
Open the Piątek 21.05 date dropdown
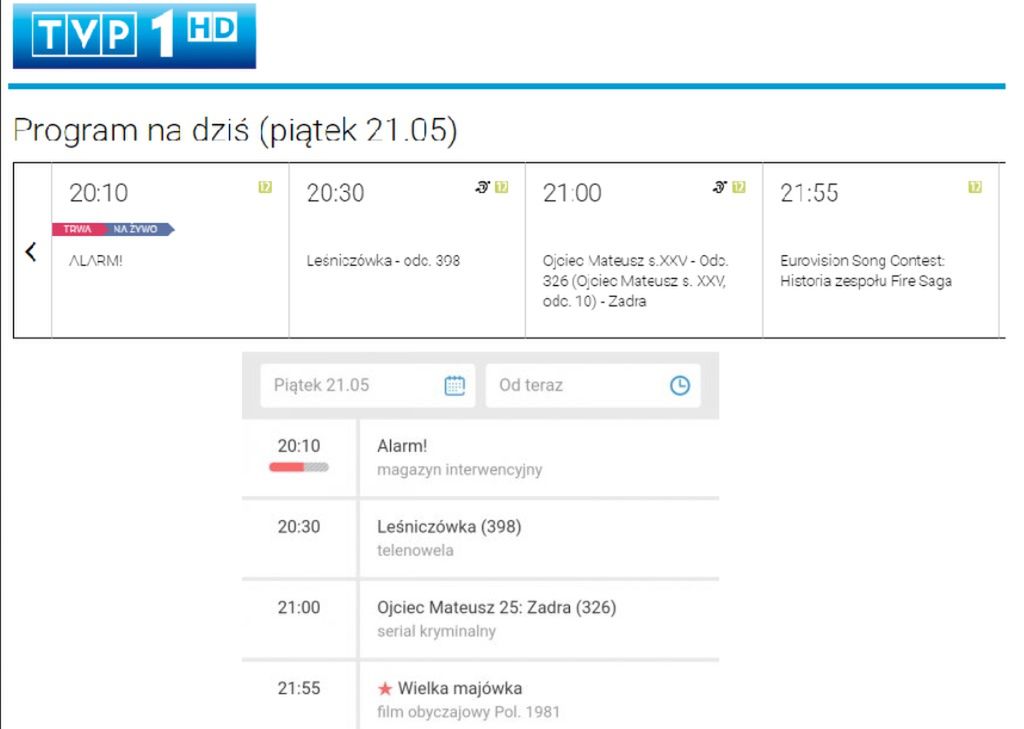[x=368, y=385]
